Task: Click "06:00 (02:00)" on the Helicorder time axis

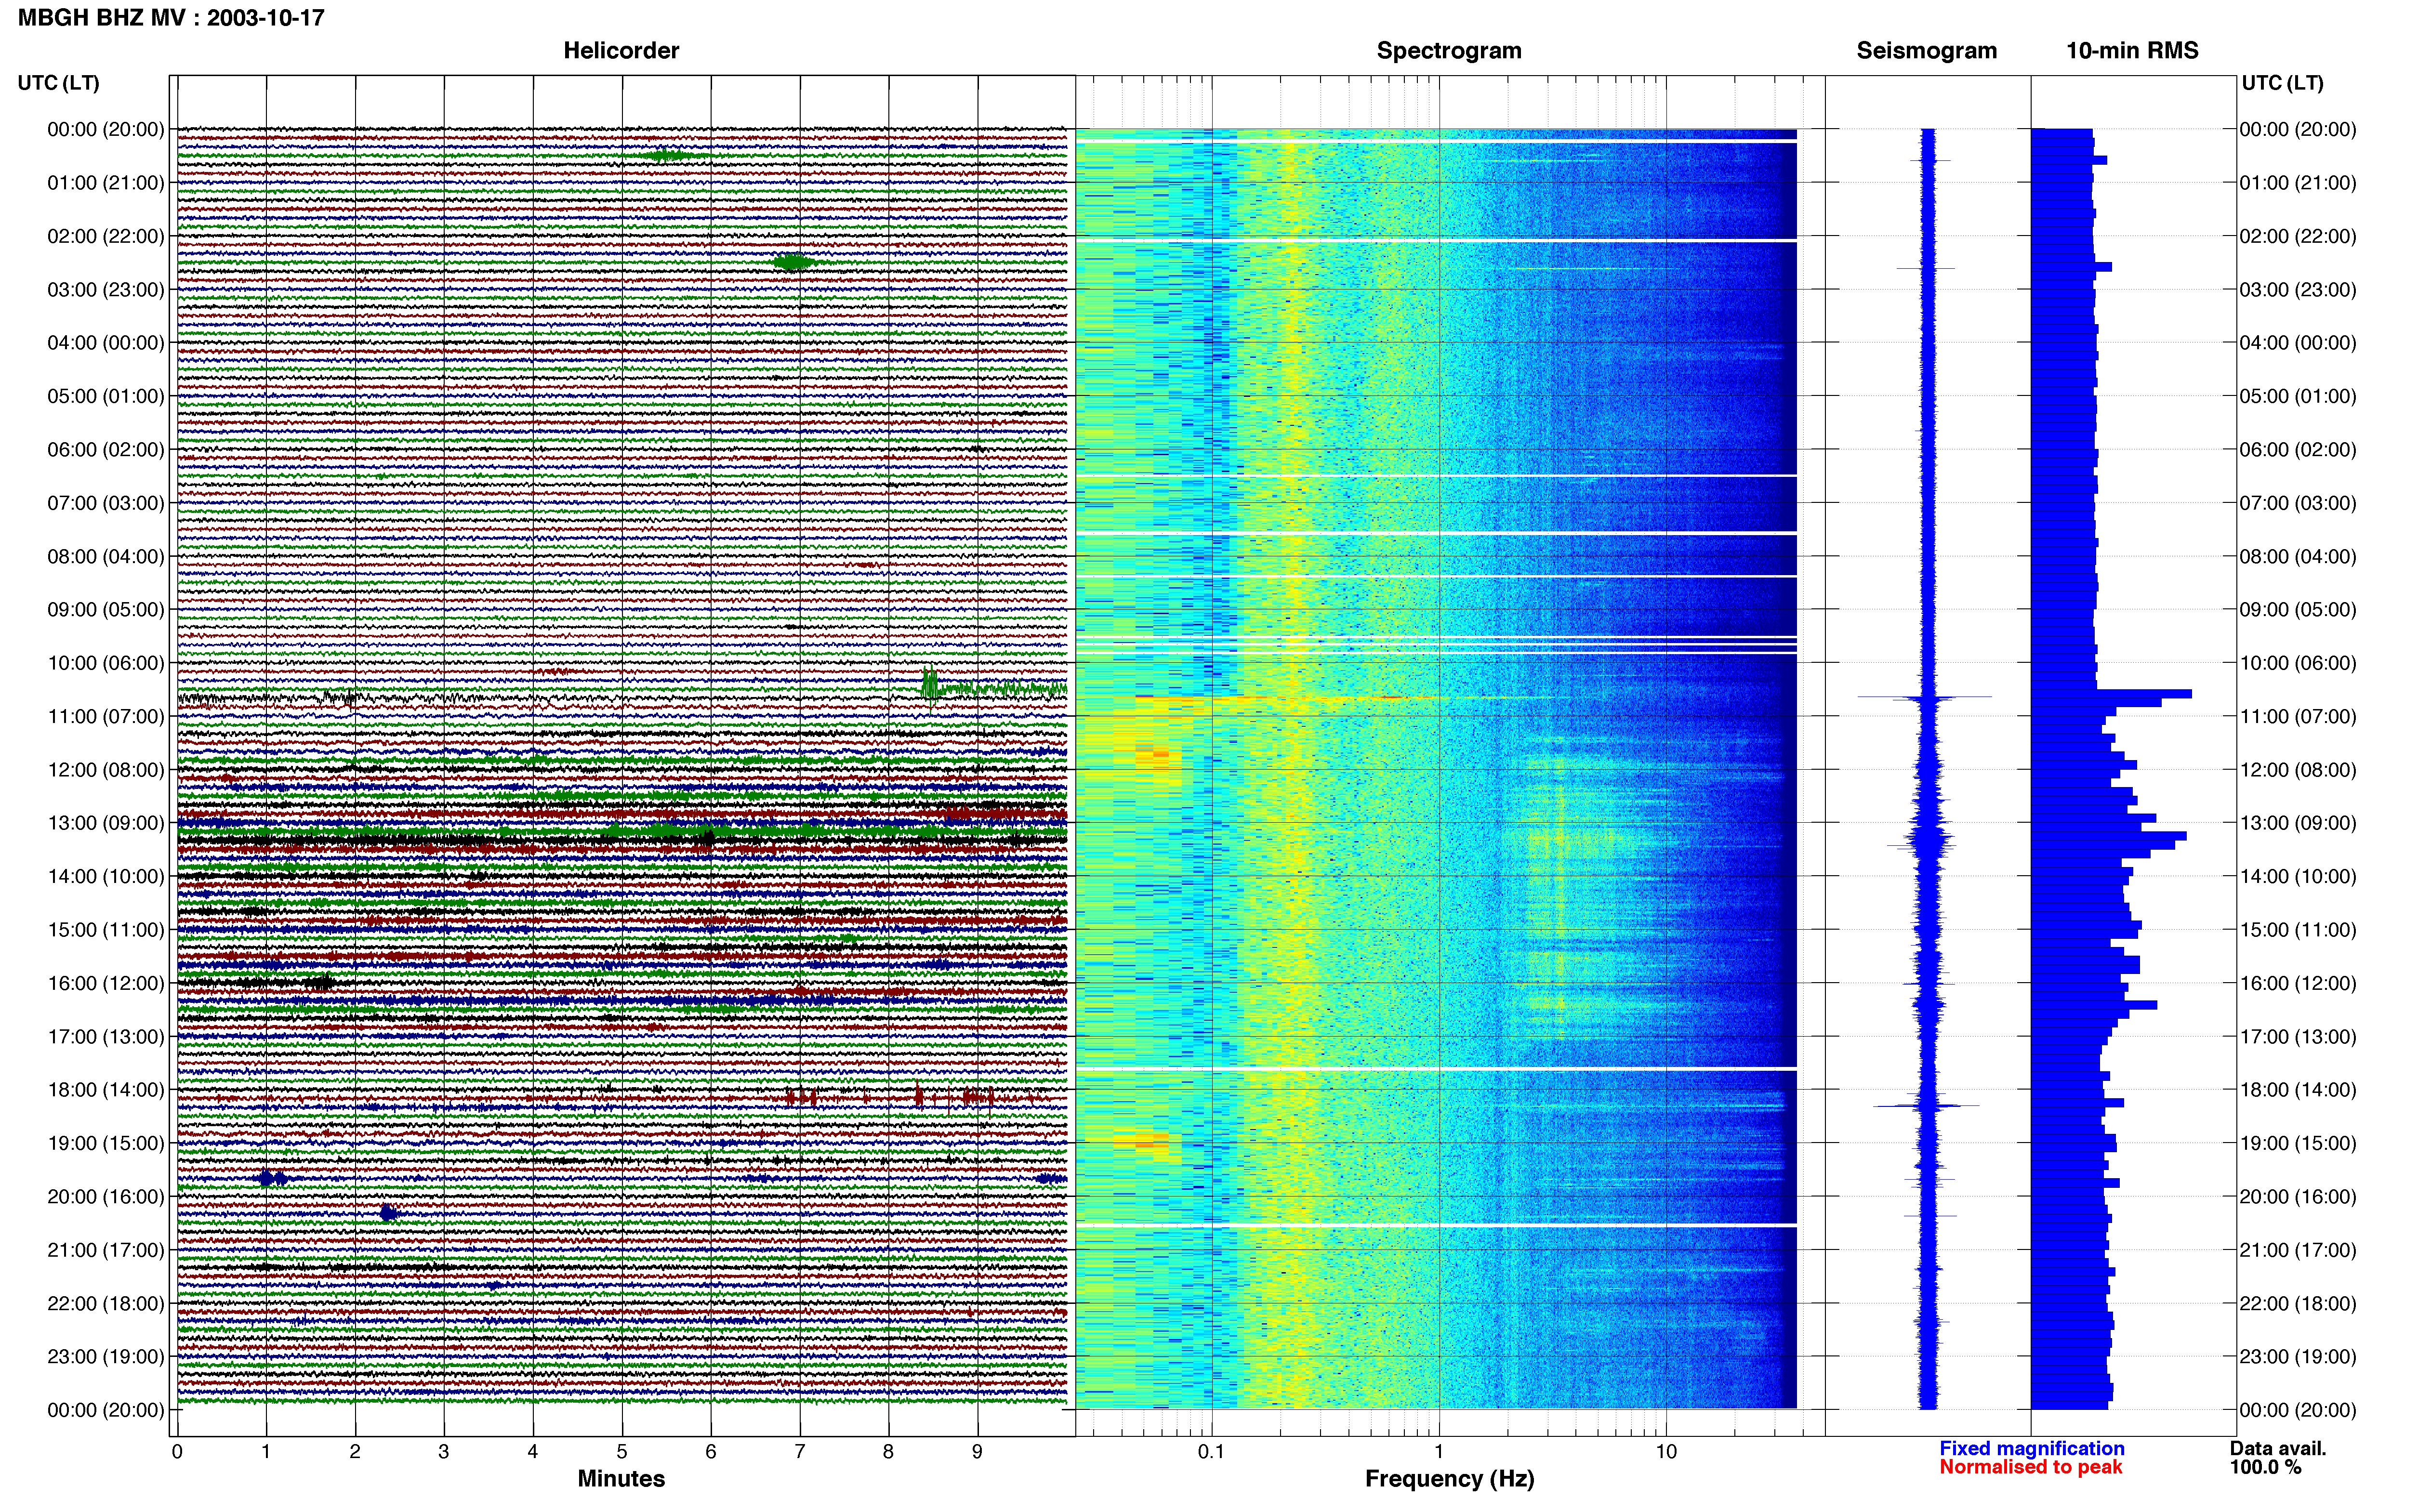Action: point(106,450)
